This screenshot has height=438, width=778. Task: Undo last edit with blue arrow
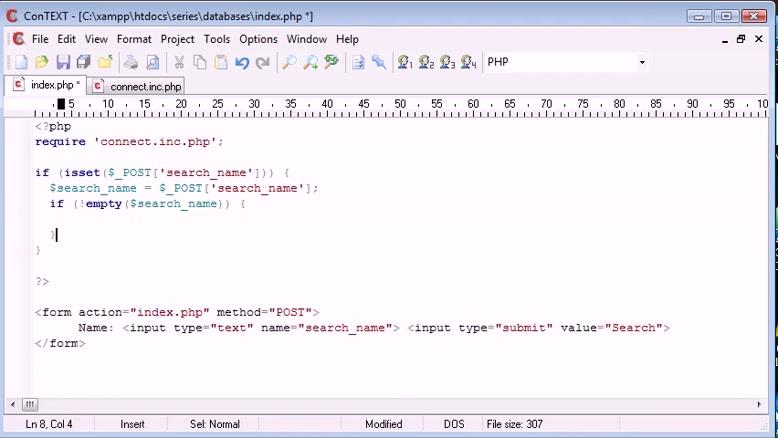pyautogui.click(x=242, y=62)
